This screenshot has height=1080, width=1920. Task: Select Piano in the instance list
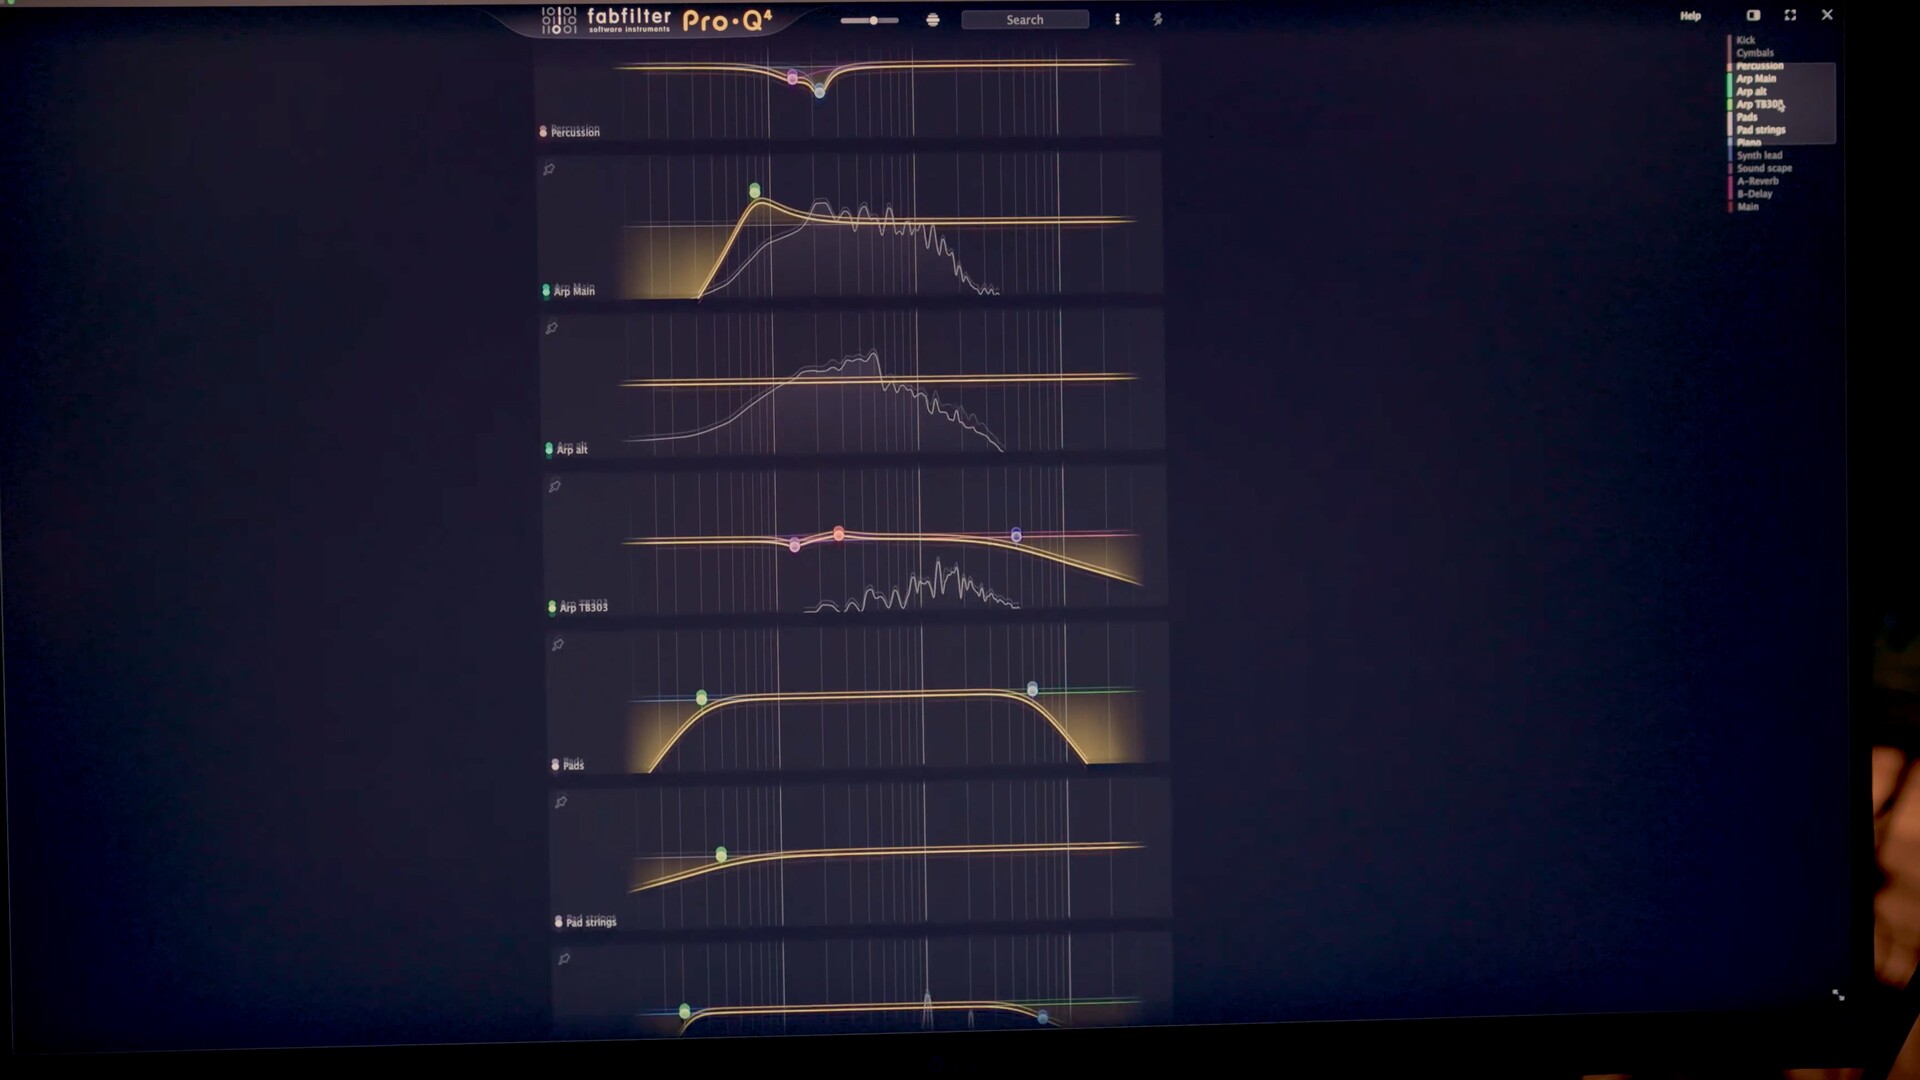1749,143
